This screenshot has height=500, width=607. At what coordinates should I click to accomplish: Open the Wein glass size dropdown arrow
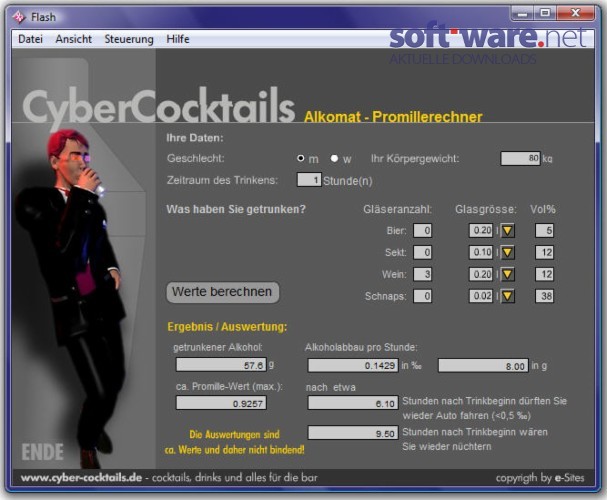[x=507, y=275]
